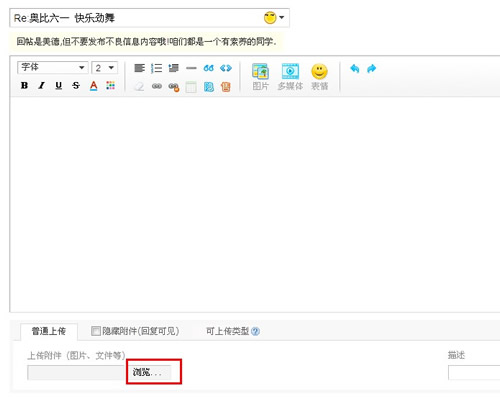Click the 浏览... browse button
The height and width of the screenshot is (399, 500).
tap(149, 372)
